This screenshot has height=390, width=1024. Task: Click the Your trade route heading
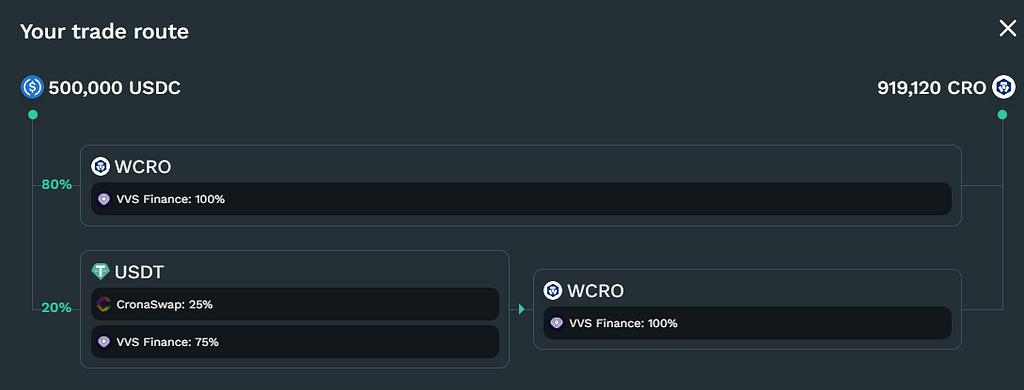point(104,31)
